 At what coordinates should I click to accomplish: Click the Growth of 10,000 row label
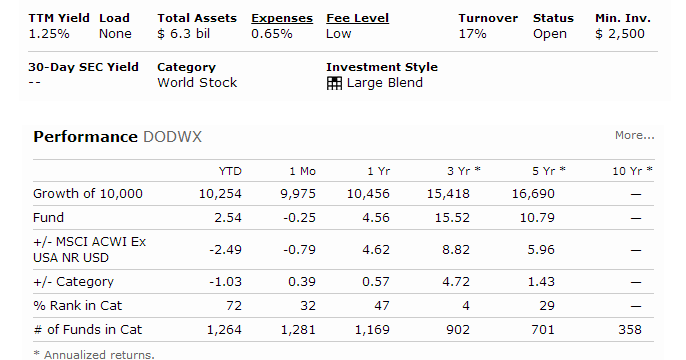88,194
